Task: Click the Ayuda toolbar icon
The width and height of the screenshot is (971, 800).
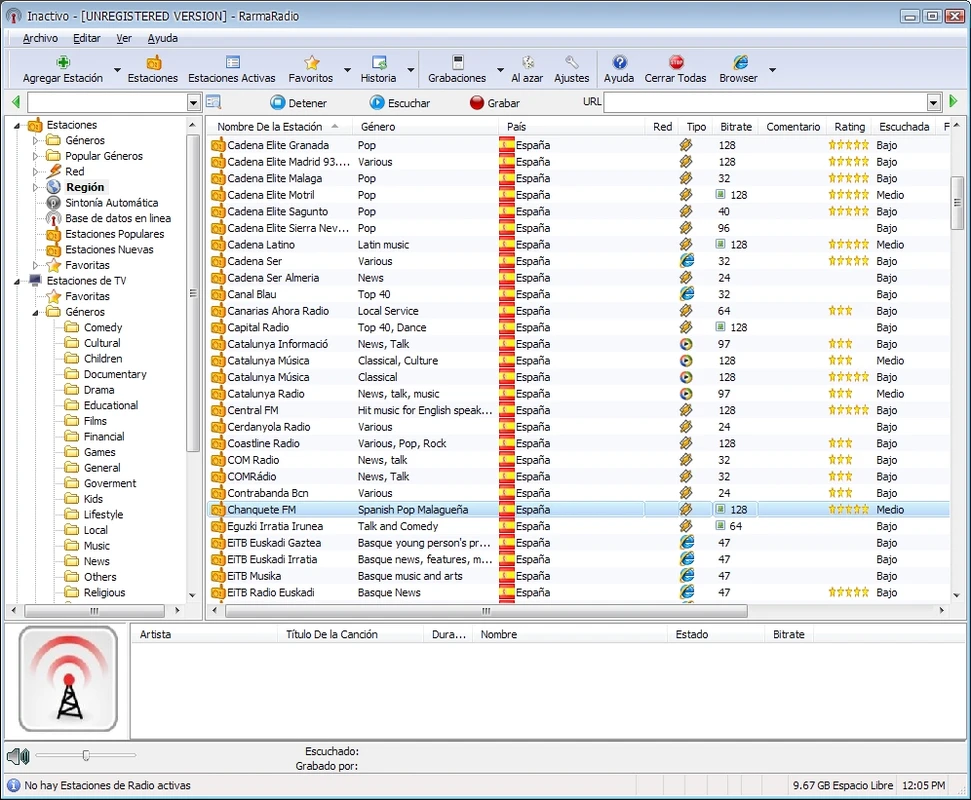Action: [x=619, y=63]
